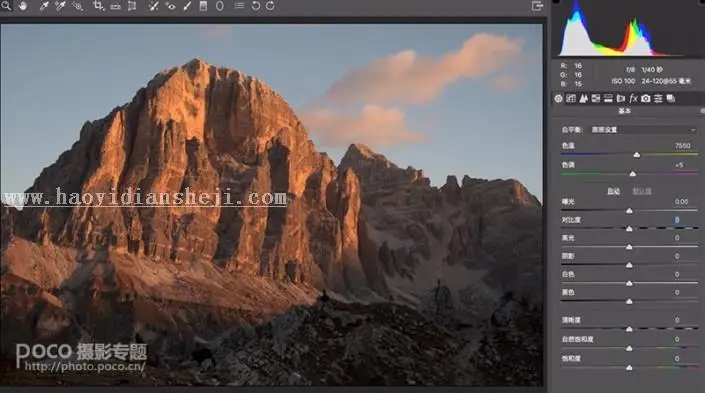Toggle full screen mode icon
The height and width of the screenshot is (393, 705).
point(537,6)
